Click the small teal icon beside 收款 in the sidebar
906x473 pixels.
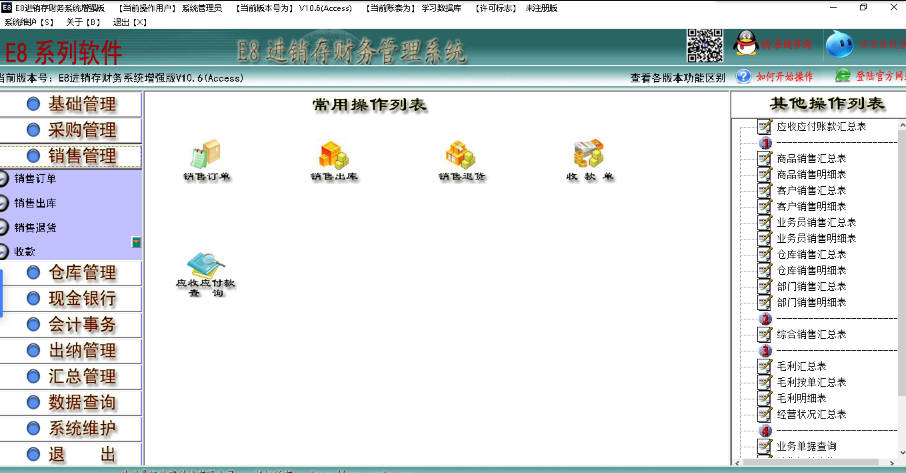(x=136, y=242)
